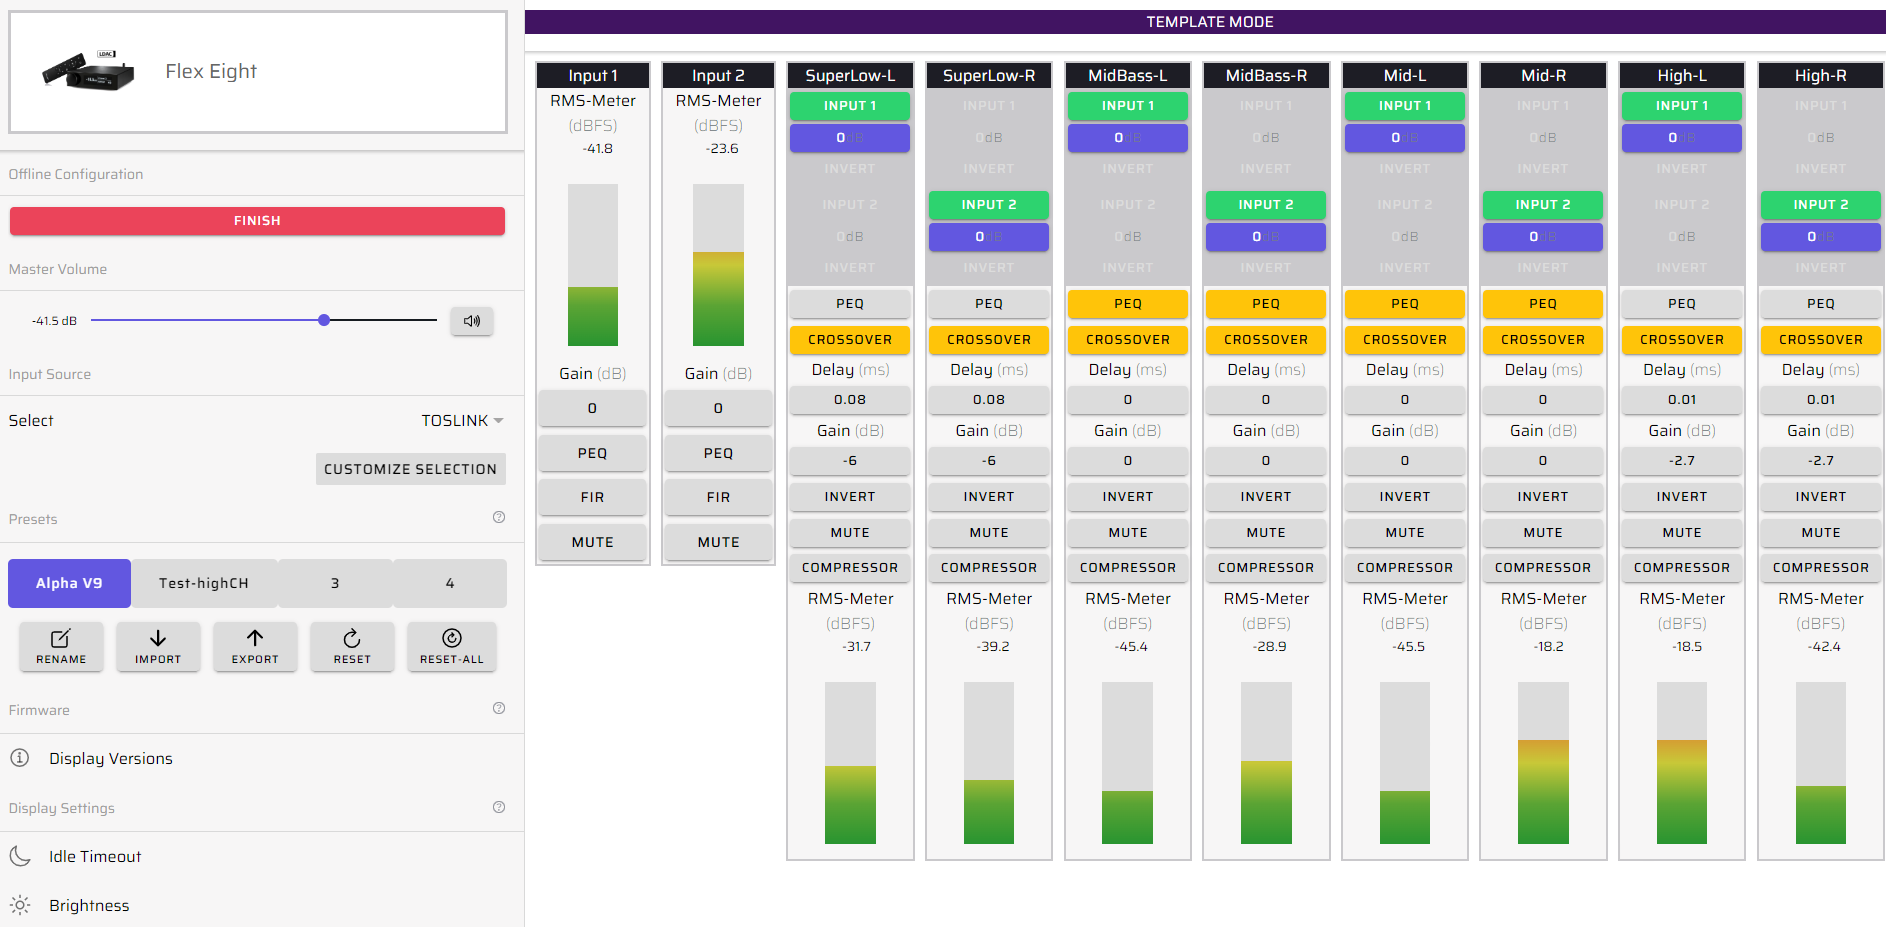The image size is (1886, 927).
Task: Select the Test-highCH preset tab
Action: [x=204, y=584]
